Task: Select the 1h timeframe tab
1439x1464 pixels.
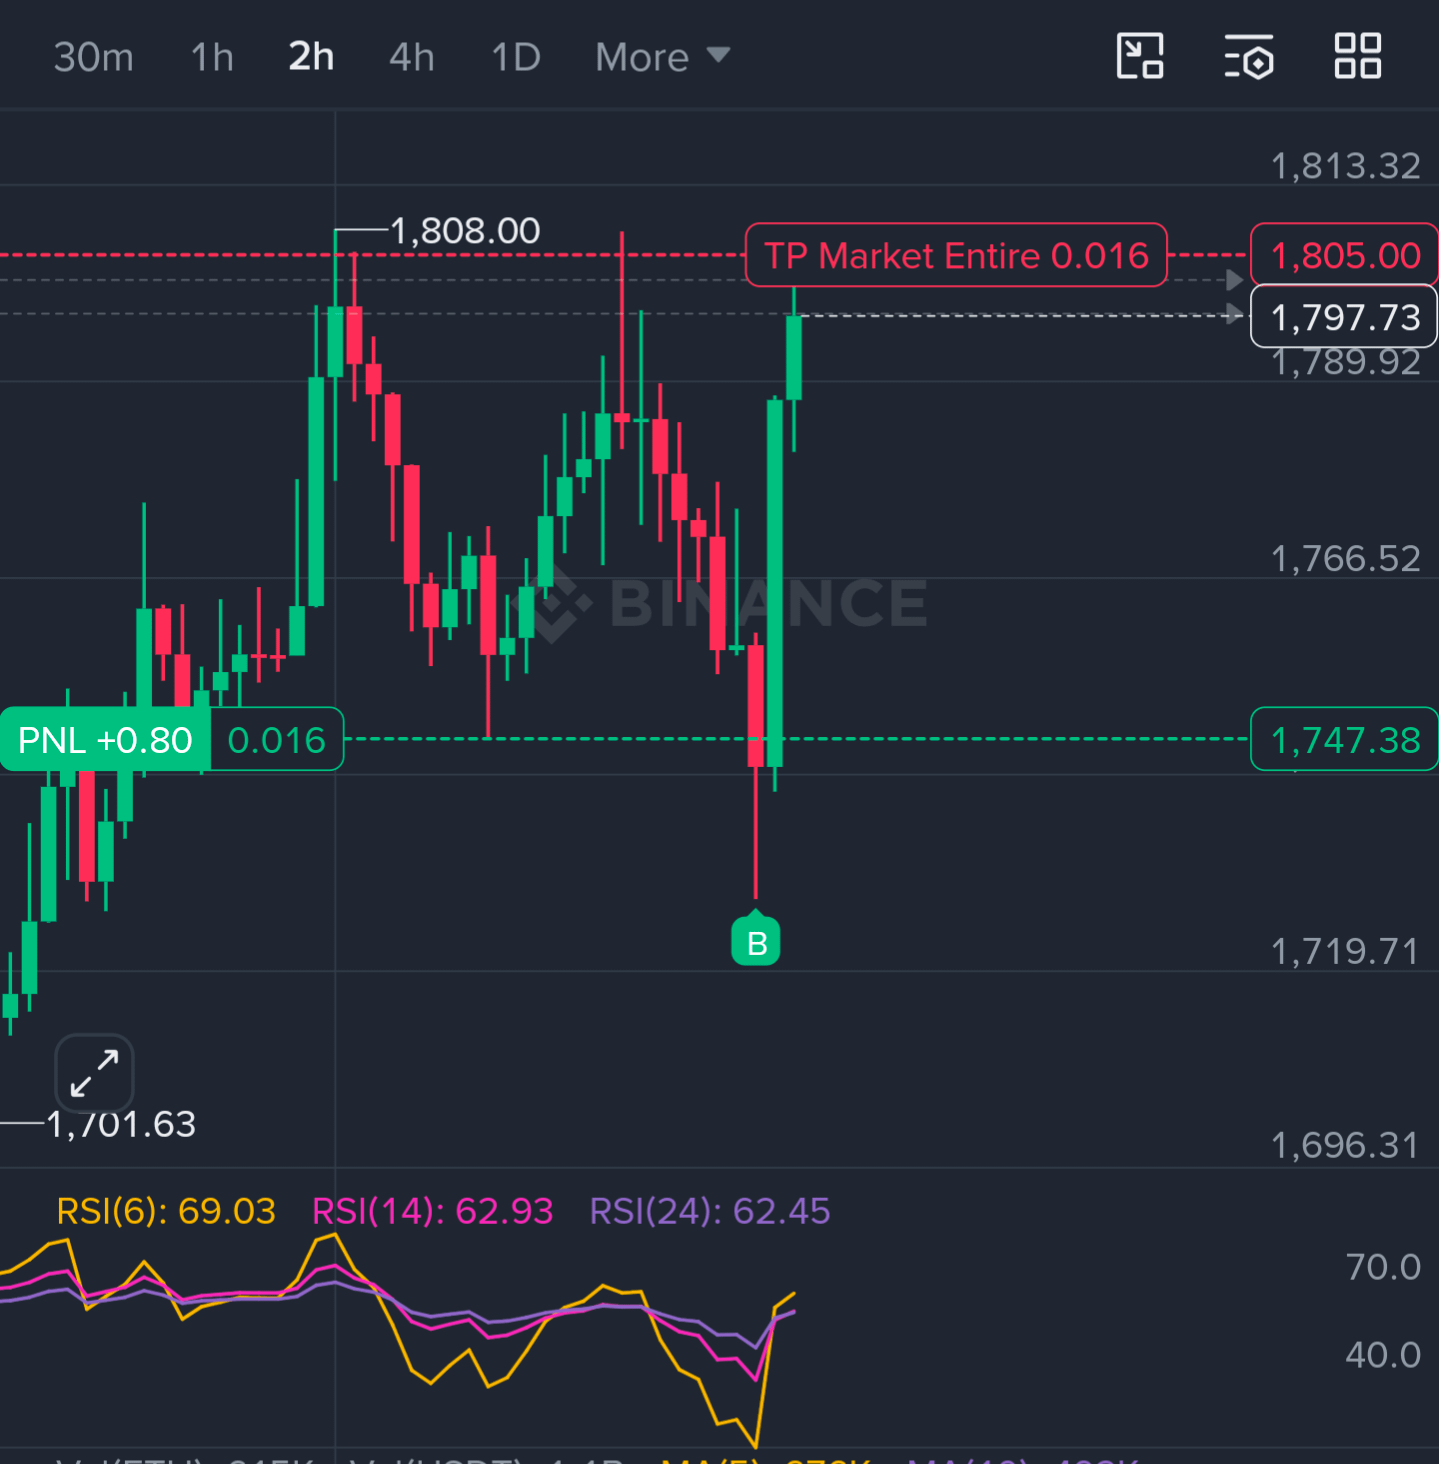Action: (x=212, y=57)
